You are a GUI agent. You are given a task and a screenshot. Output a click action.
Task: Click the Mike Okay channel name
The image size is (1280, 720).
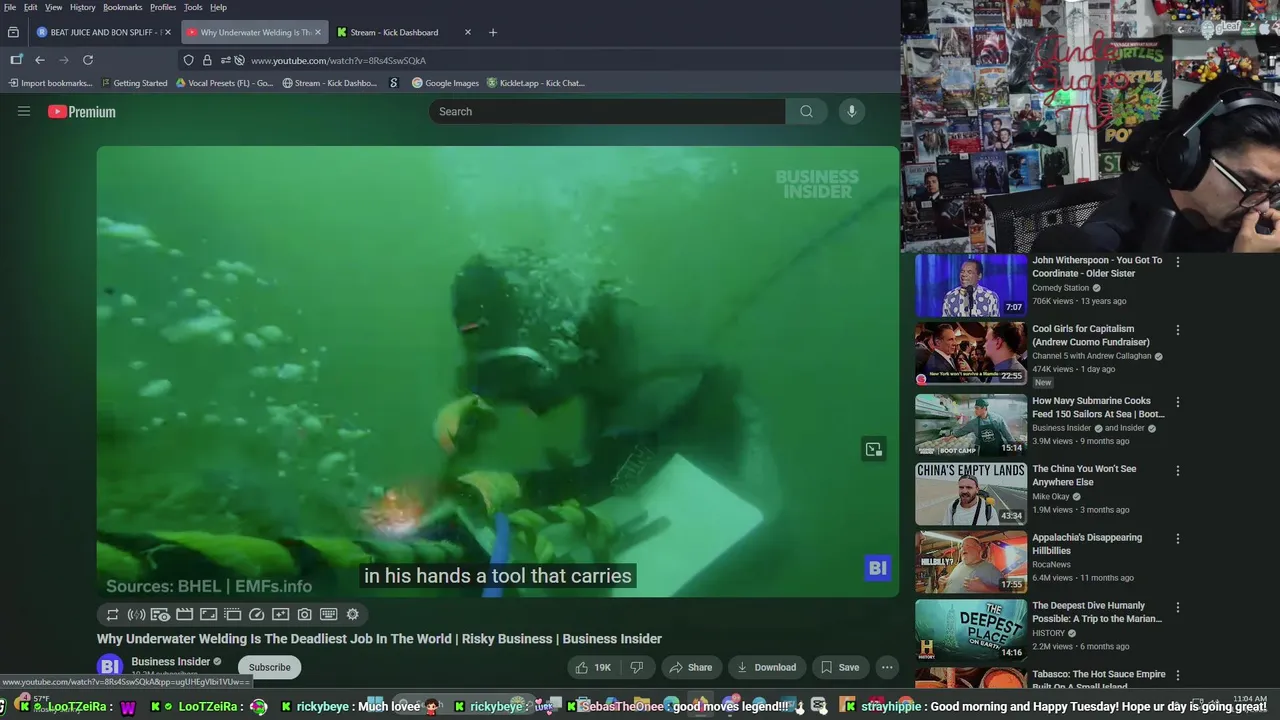(1050, 496)
